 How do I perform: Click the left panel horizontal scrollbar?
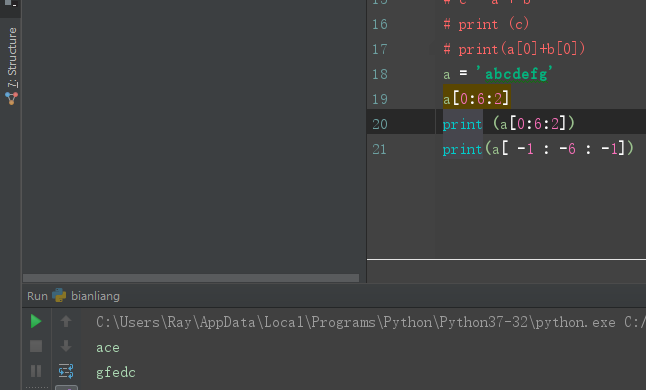tap(191, 278)
